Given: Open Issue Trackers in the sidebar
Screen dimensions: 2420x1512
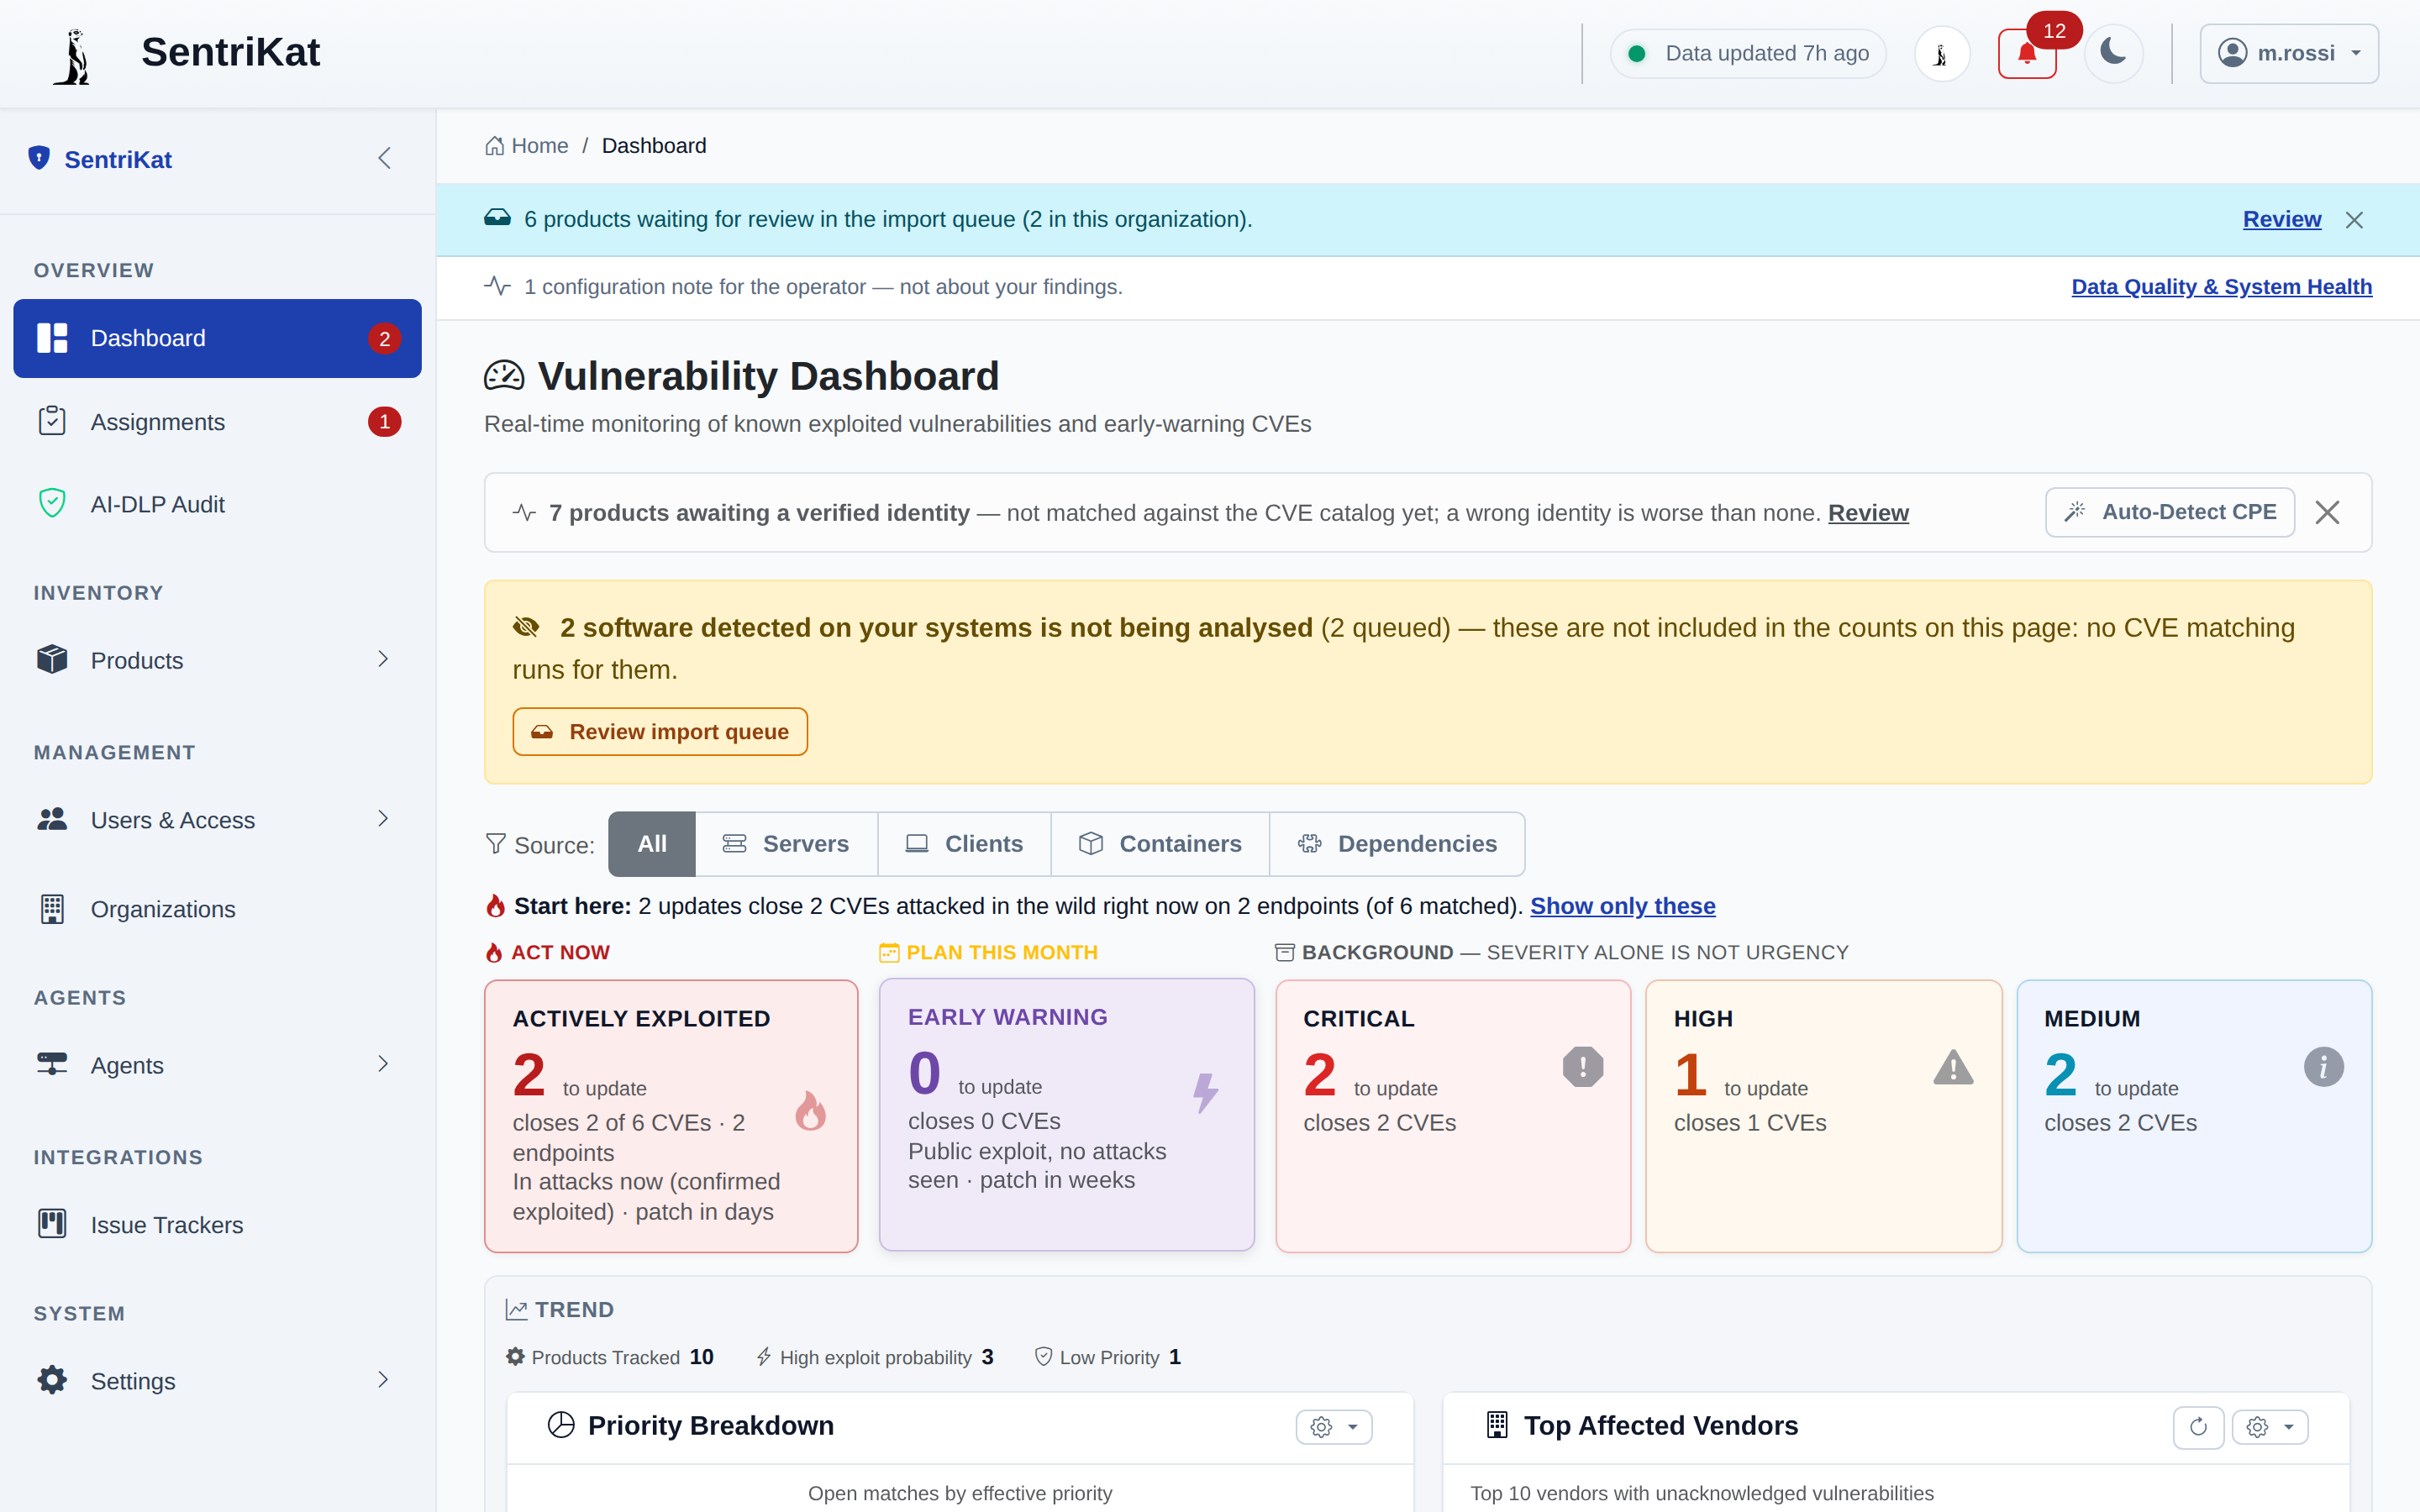Looking at the screenshot, I should 217,1225.
